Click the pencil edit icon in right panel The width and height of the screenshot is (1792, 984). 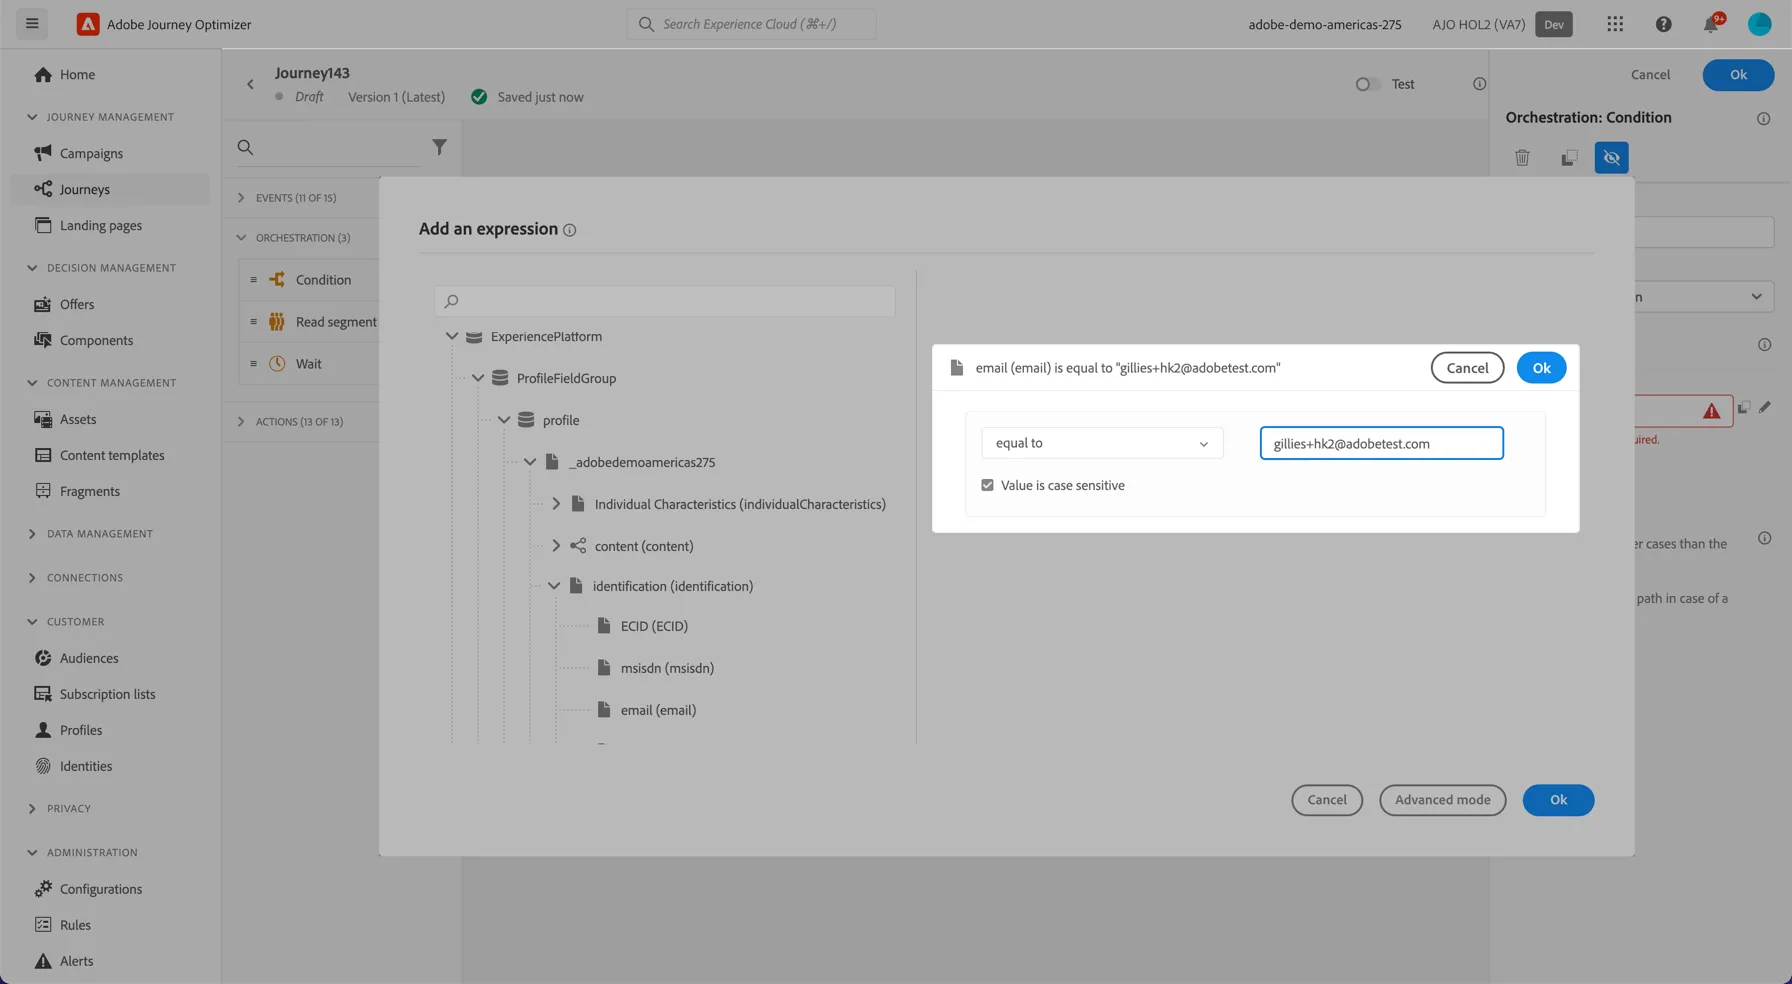pos(1765,407)
